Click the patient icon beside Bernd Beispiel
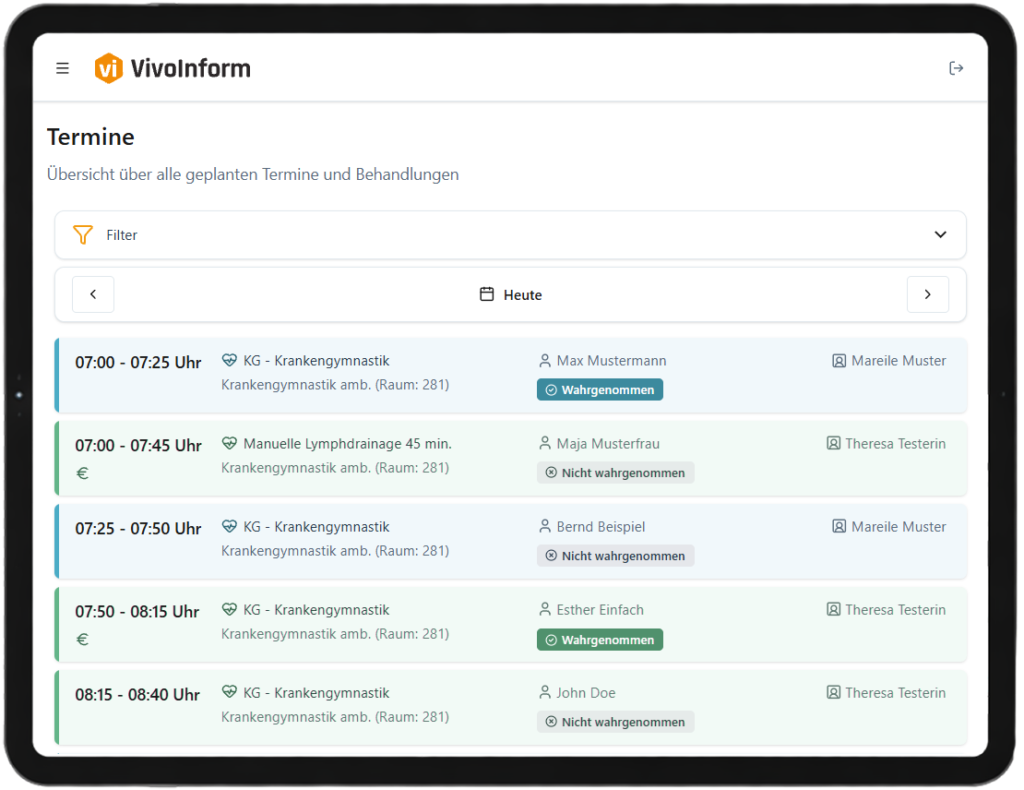Screen dimensions: 1024x790 point(545,526)
